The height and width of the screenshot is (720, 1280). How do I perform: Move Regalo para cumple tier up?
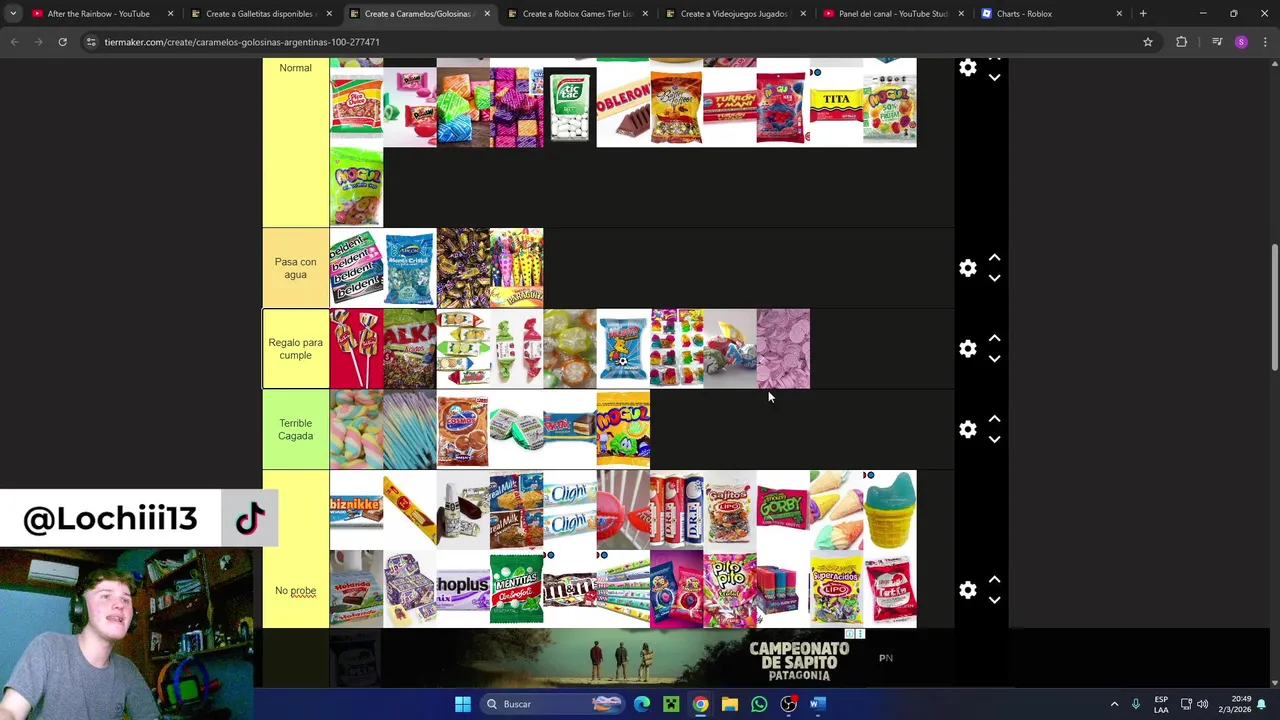coord(994,338)
